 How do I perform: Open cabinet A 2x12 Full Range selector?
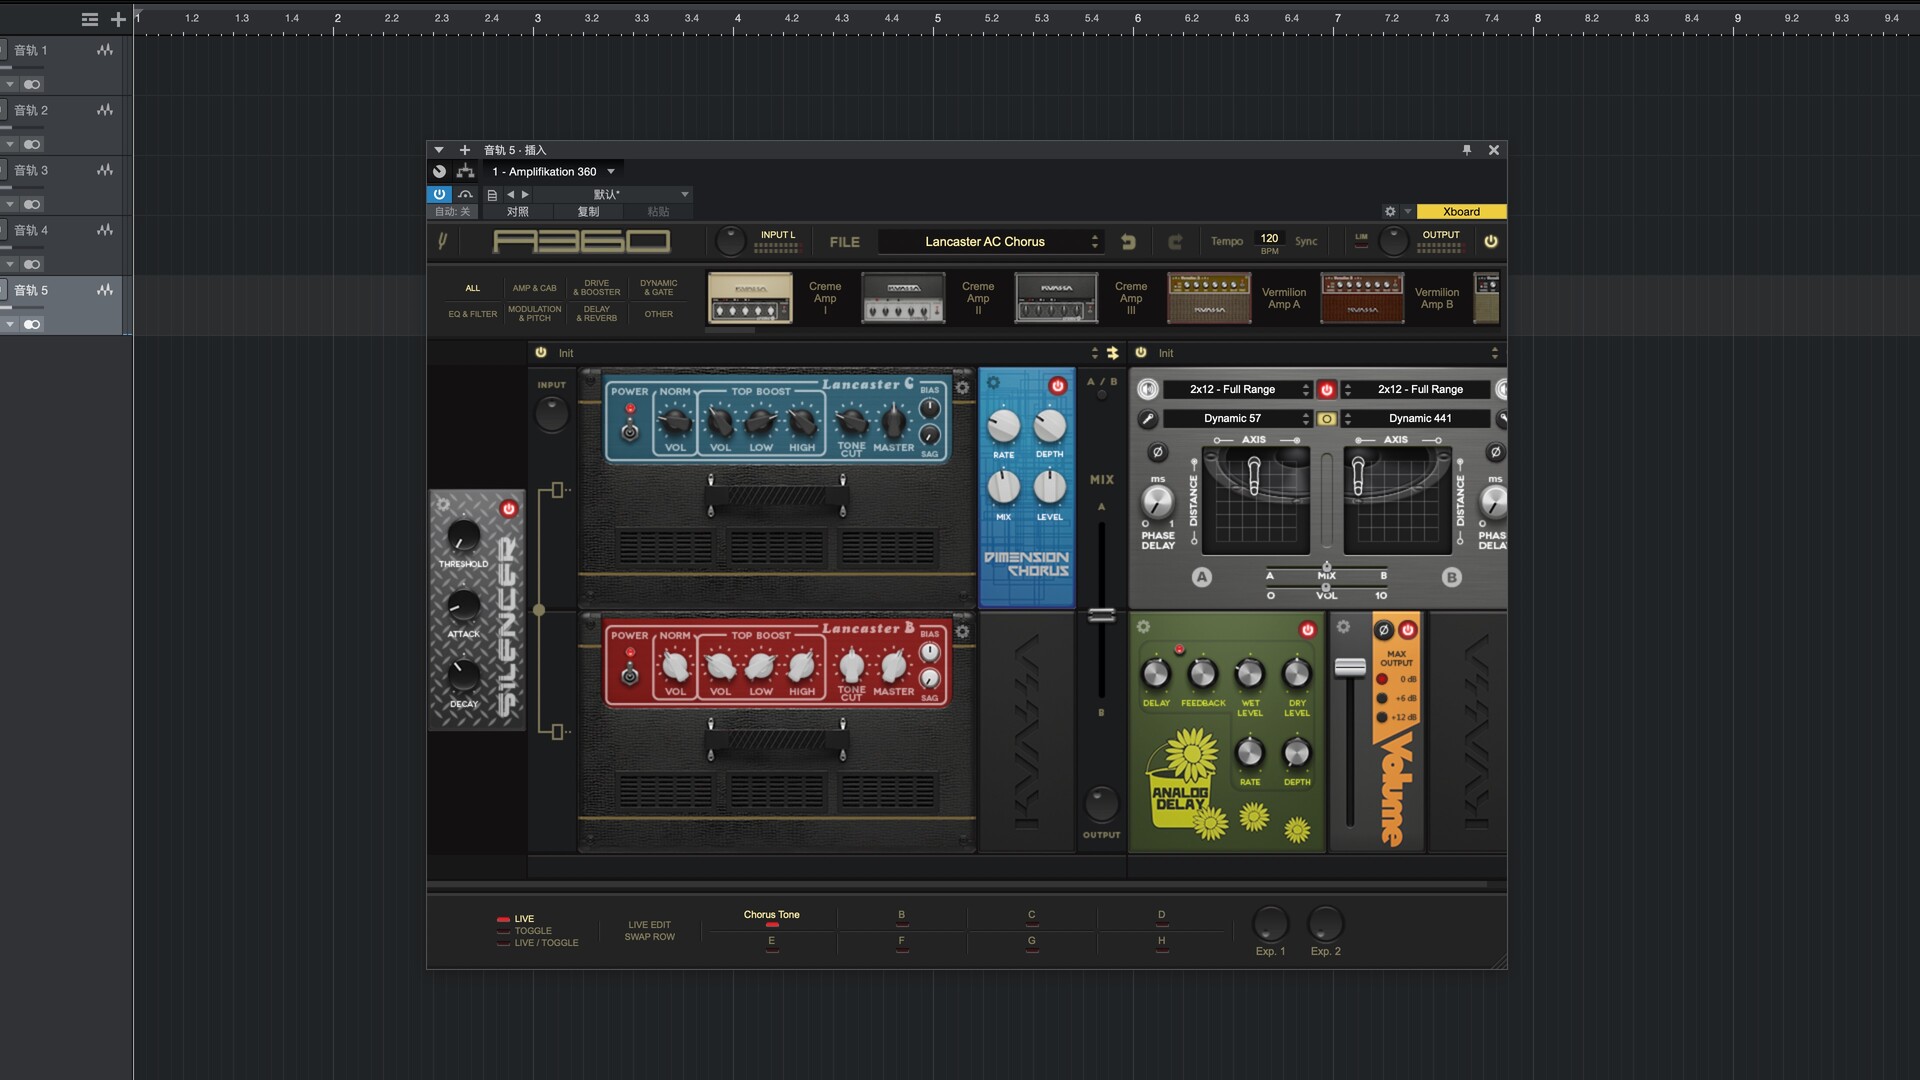pyautogui.click(x=1238, y=389)
